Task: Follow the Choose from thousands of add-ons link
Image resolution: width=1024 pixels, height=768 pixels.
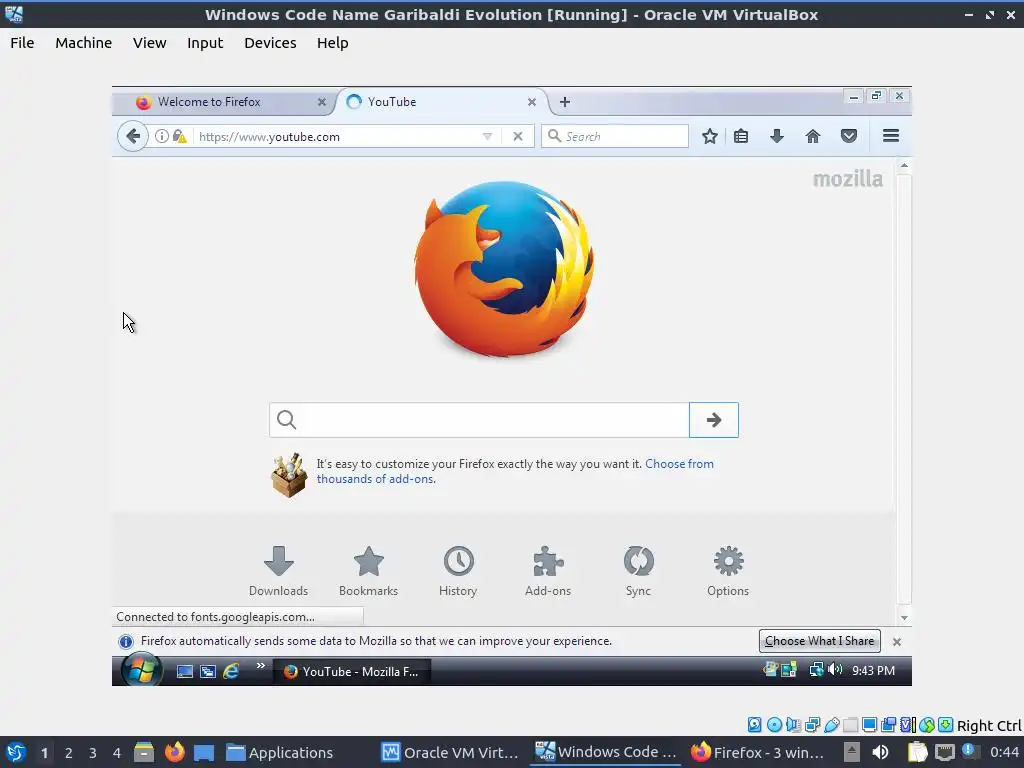Action: click(x=515, y=472)
